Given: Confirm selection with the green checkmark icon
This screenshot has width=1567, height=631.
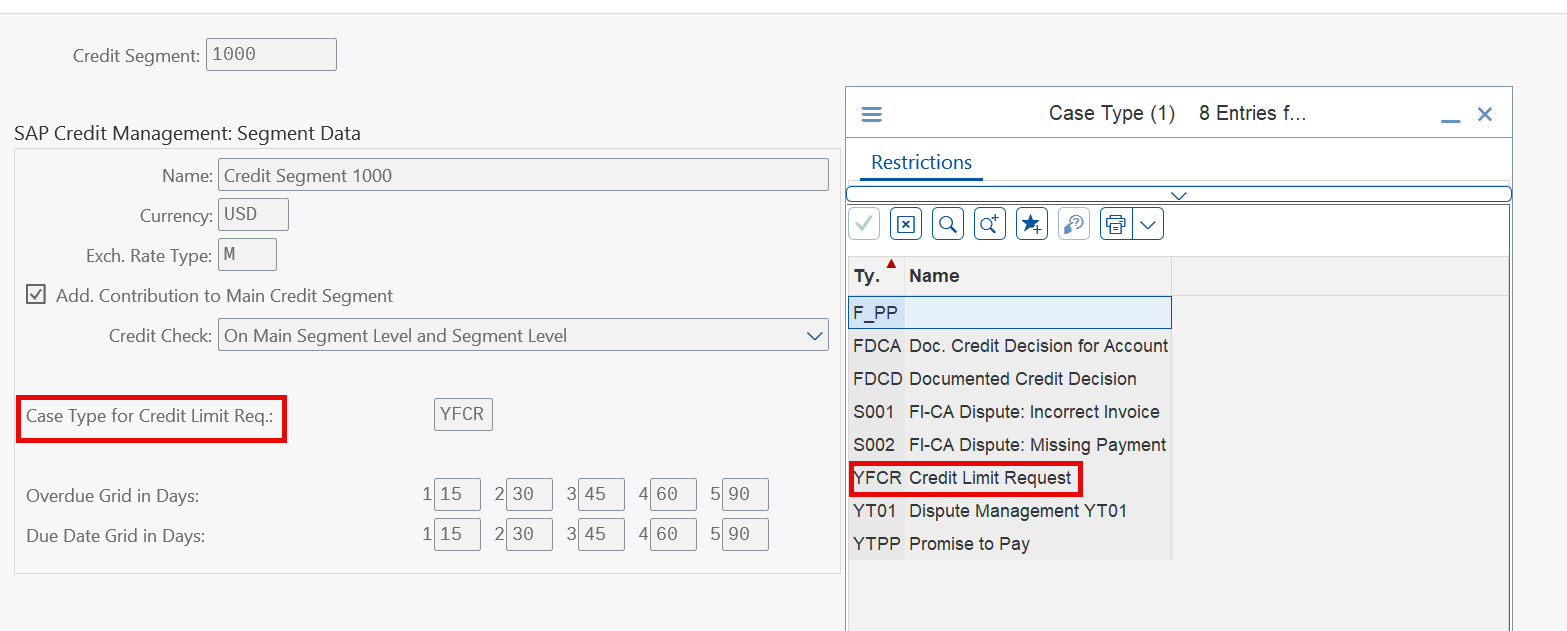Looking at the screenshot, I should click(864, 224).
